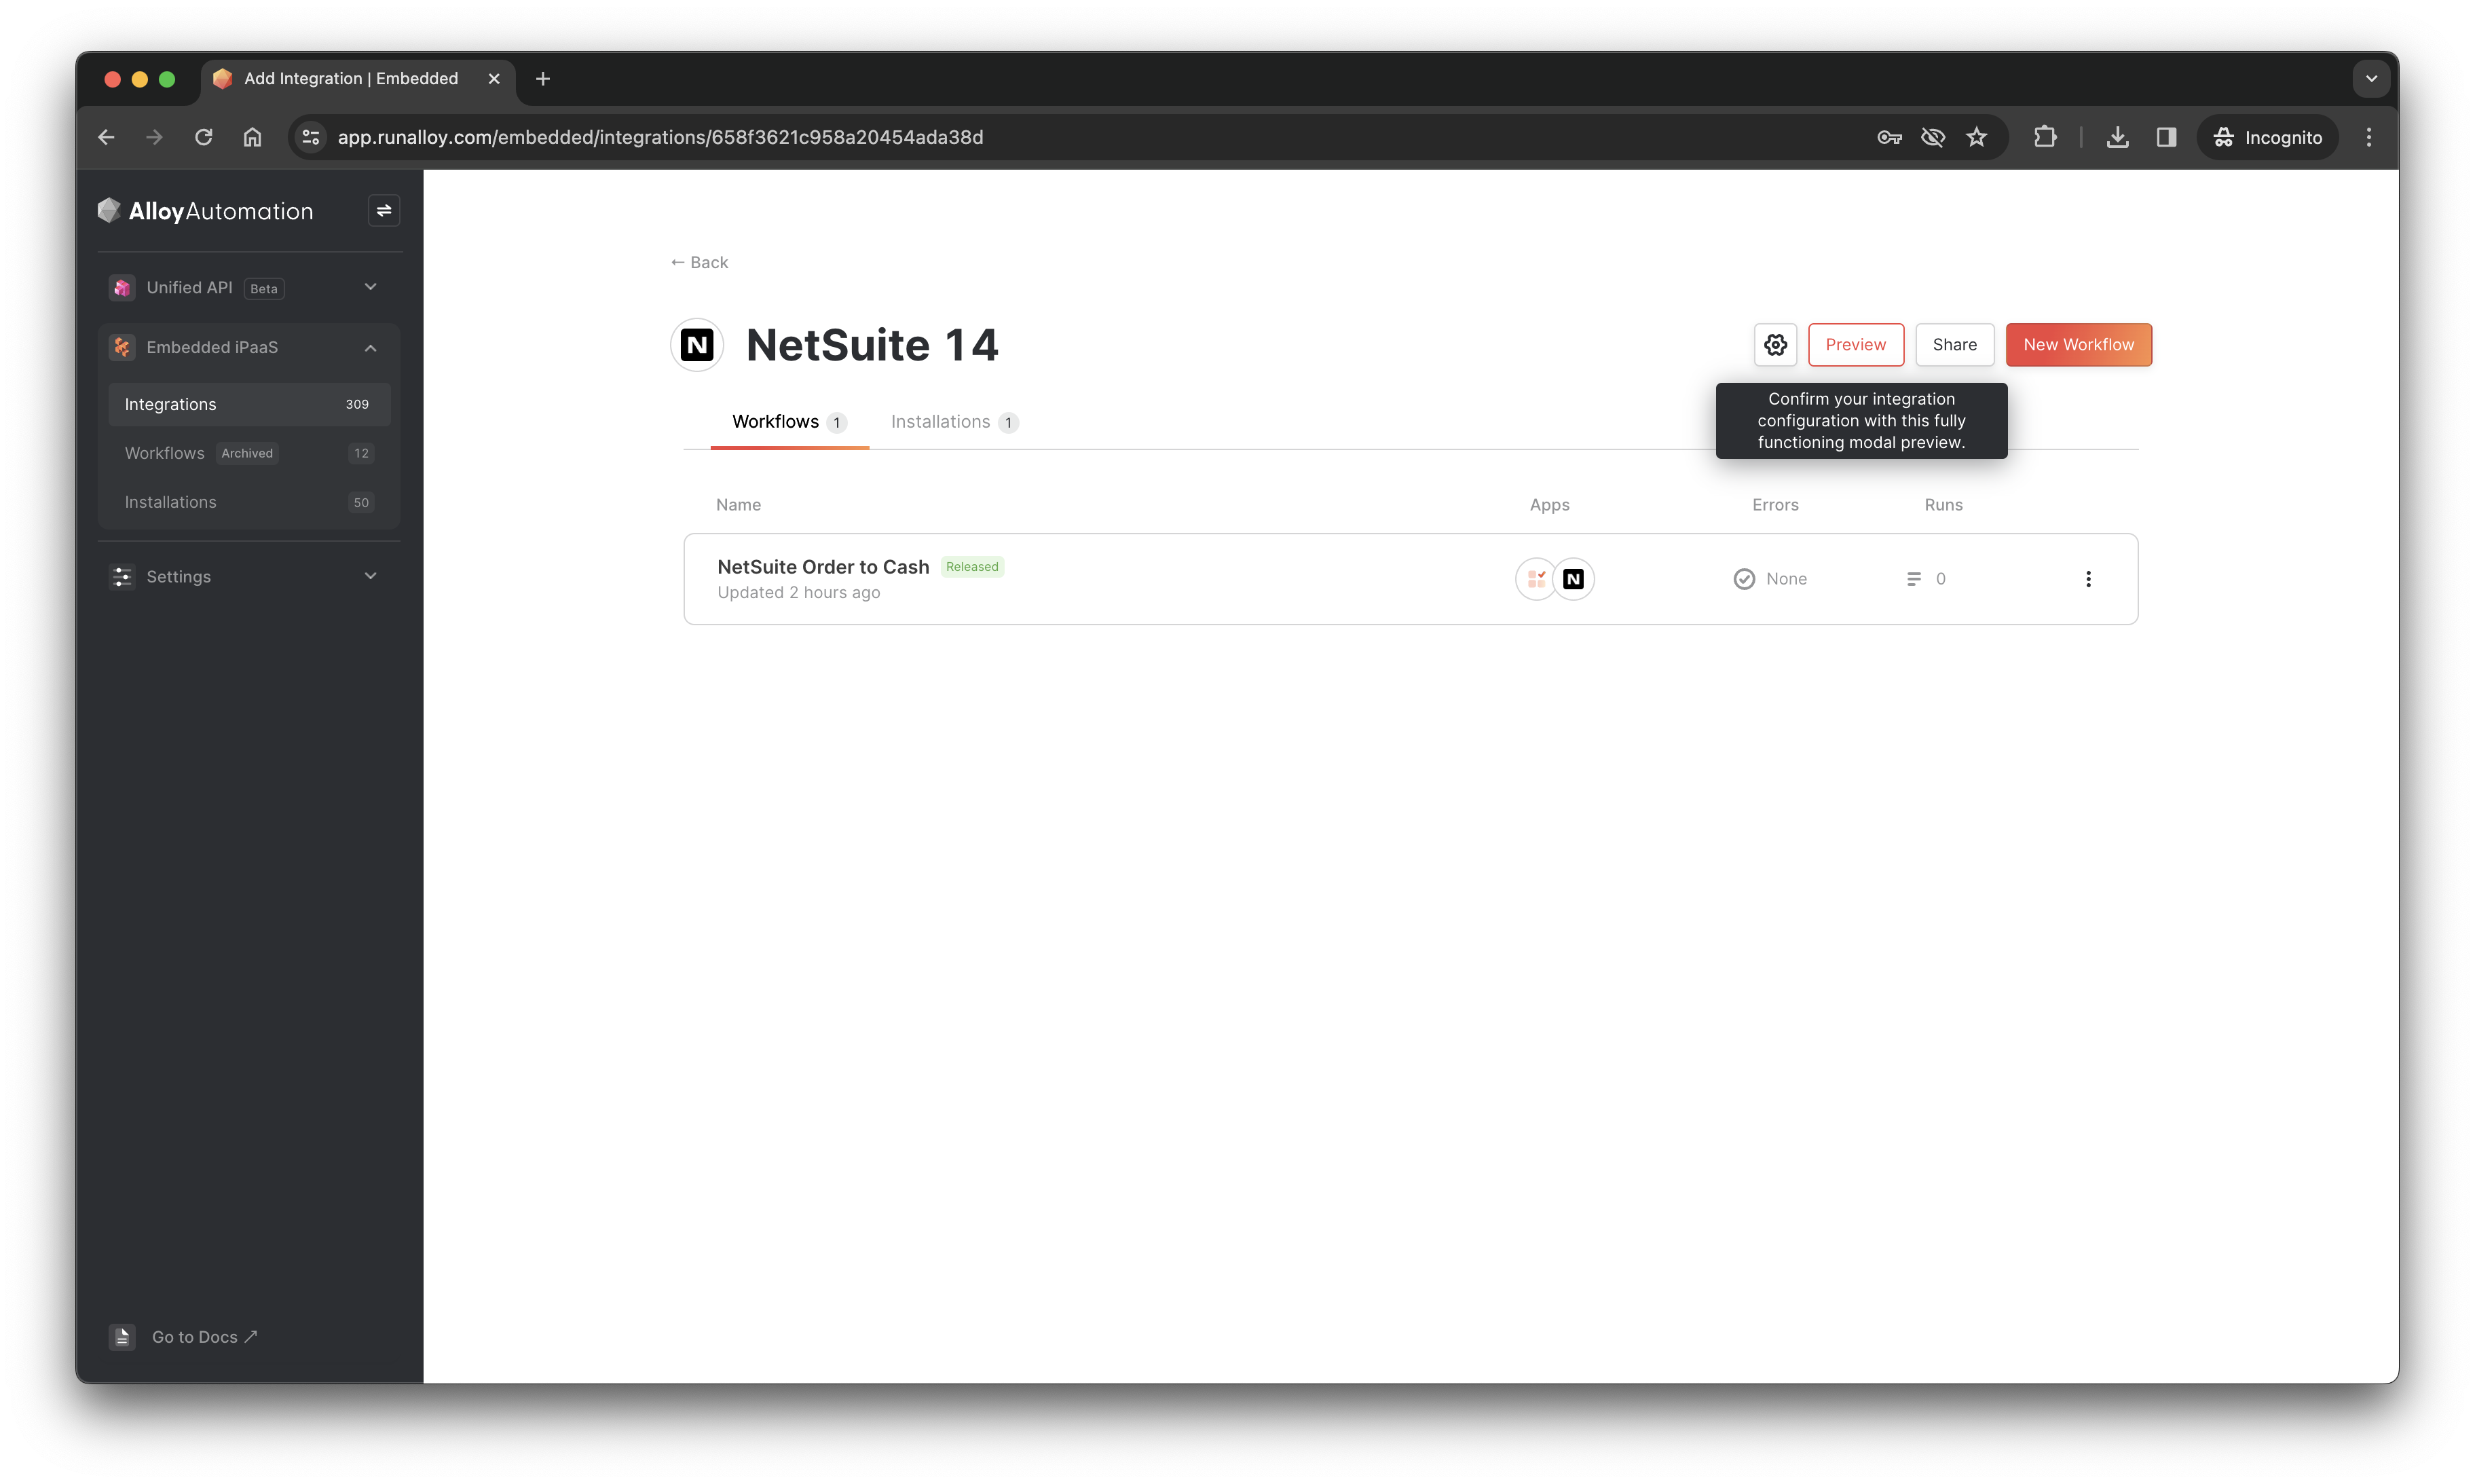The image size is (2475, 1484).
Task: Click the browser address bar URL
Action: (660, 137)
